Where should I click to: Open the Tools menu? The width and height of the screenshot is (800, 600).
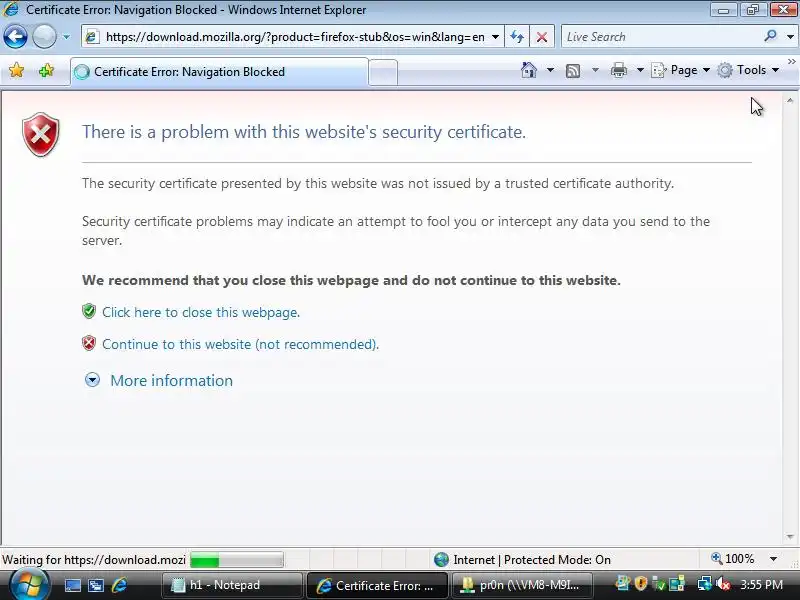coord(748,70)
